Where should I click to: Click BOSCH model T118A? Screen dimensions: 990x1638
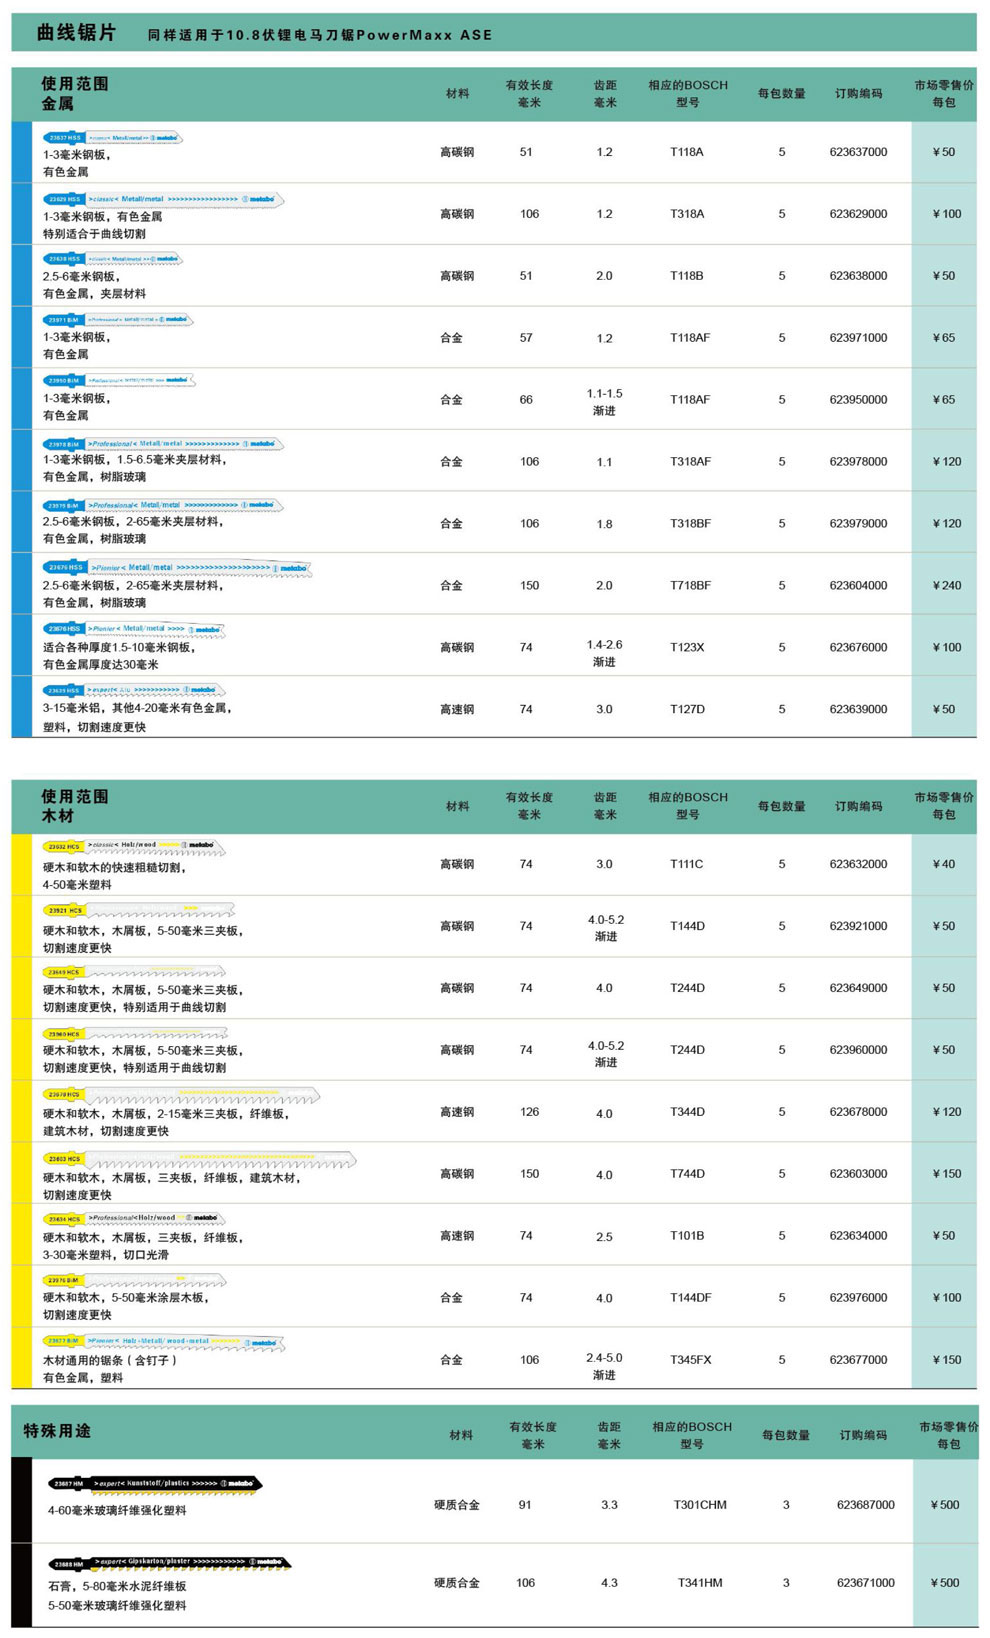coord(687,152)
